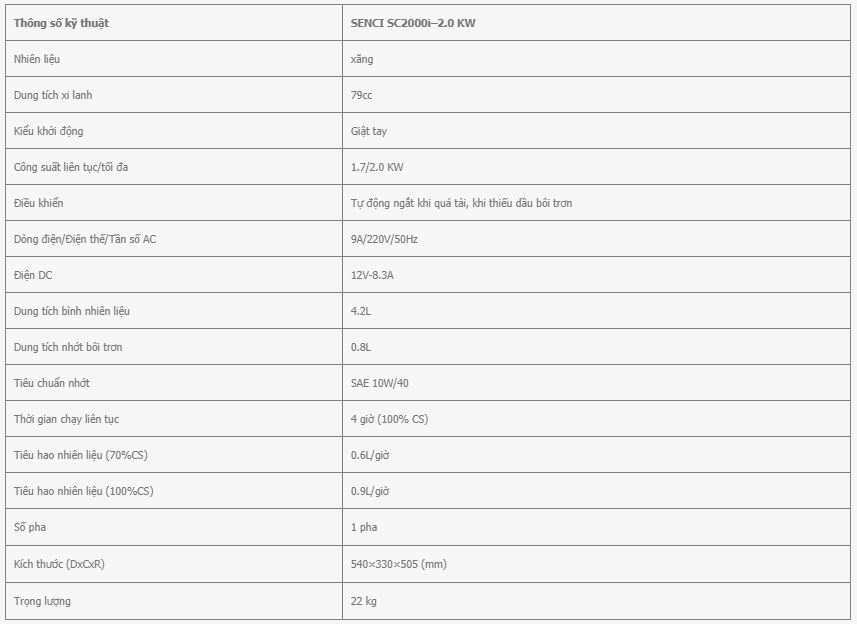The height and width of the screenshot is (624, 857).
Task: Click the 'Kiểu khởi động' label
Action: [x=49, y=131]
